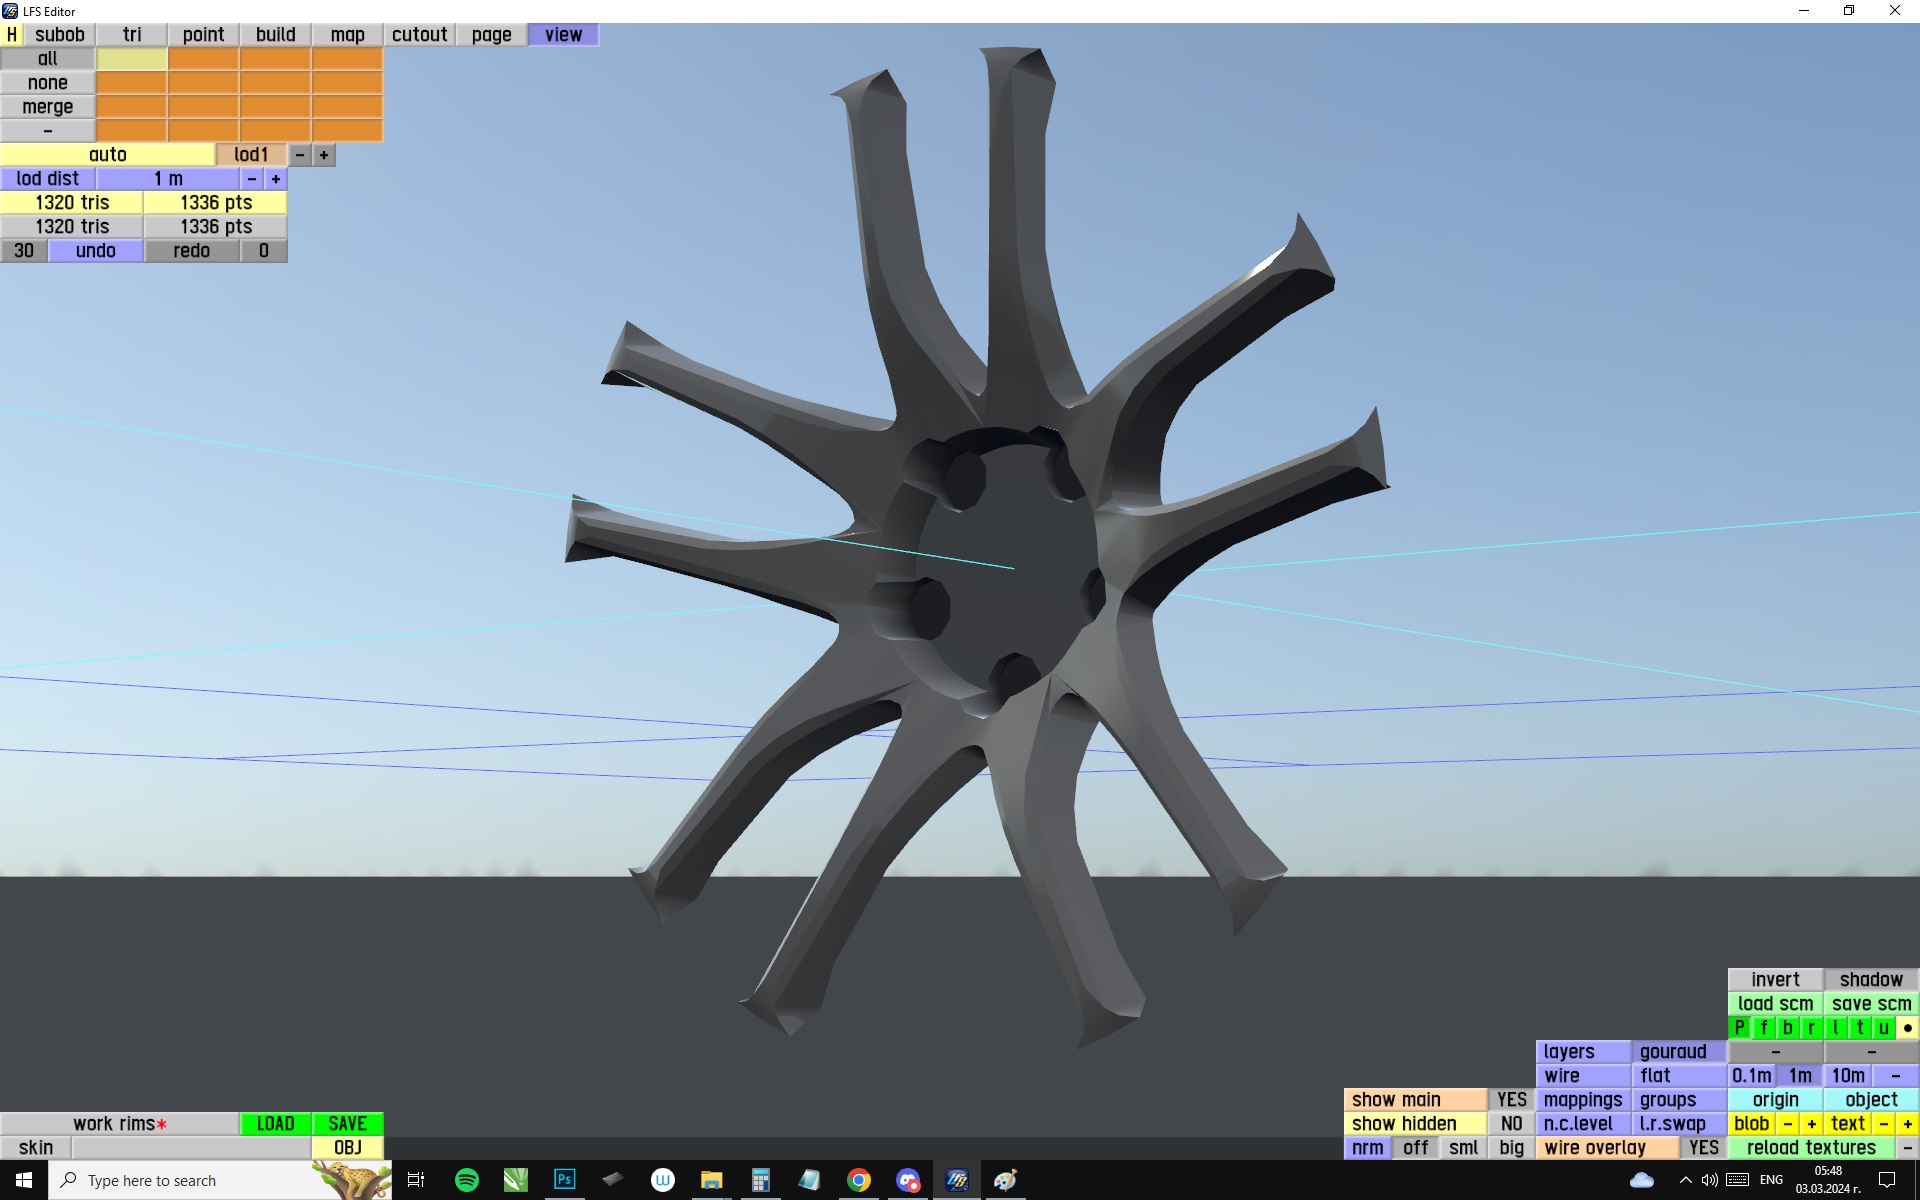This screenshot has width=1920, height=1200.
Task: Open Chrome from the taskbar
Action: pos(858,1180)
